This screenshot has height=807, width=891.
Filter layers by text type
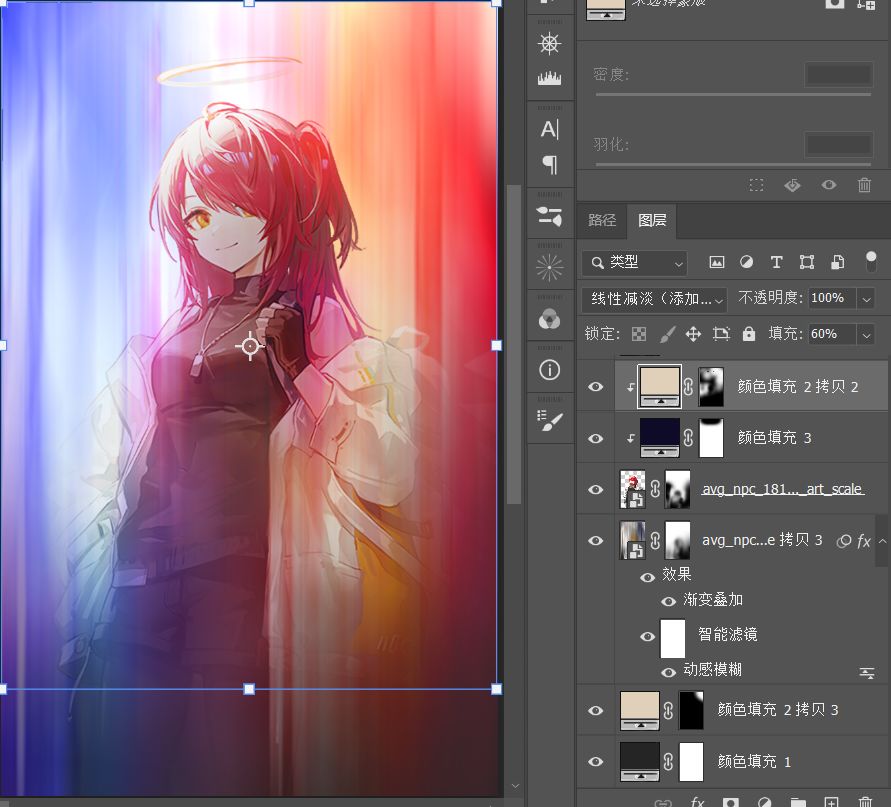pos(776,263)
